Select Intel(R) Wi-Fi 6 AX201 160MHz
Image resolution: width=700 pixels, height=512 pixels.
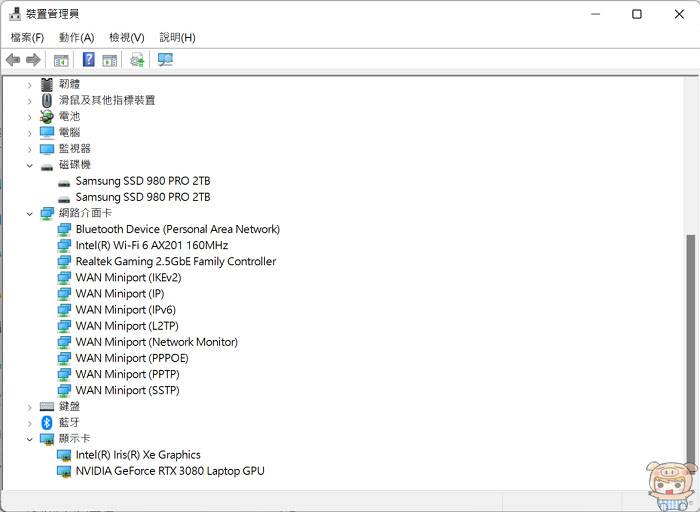pos(152,245)
